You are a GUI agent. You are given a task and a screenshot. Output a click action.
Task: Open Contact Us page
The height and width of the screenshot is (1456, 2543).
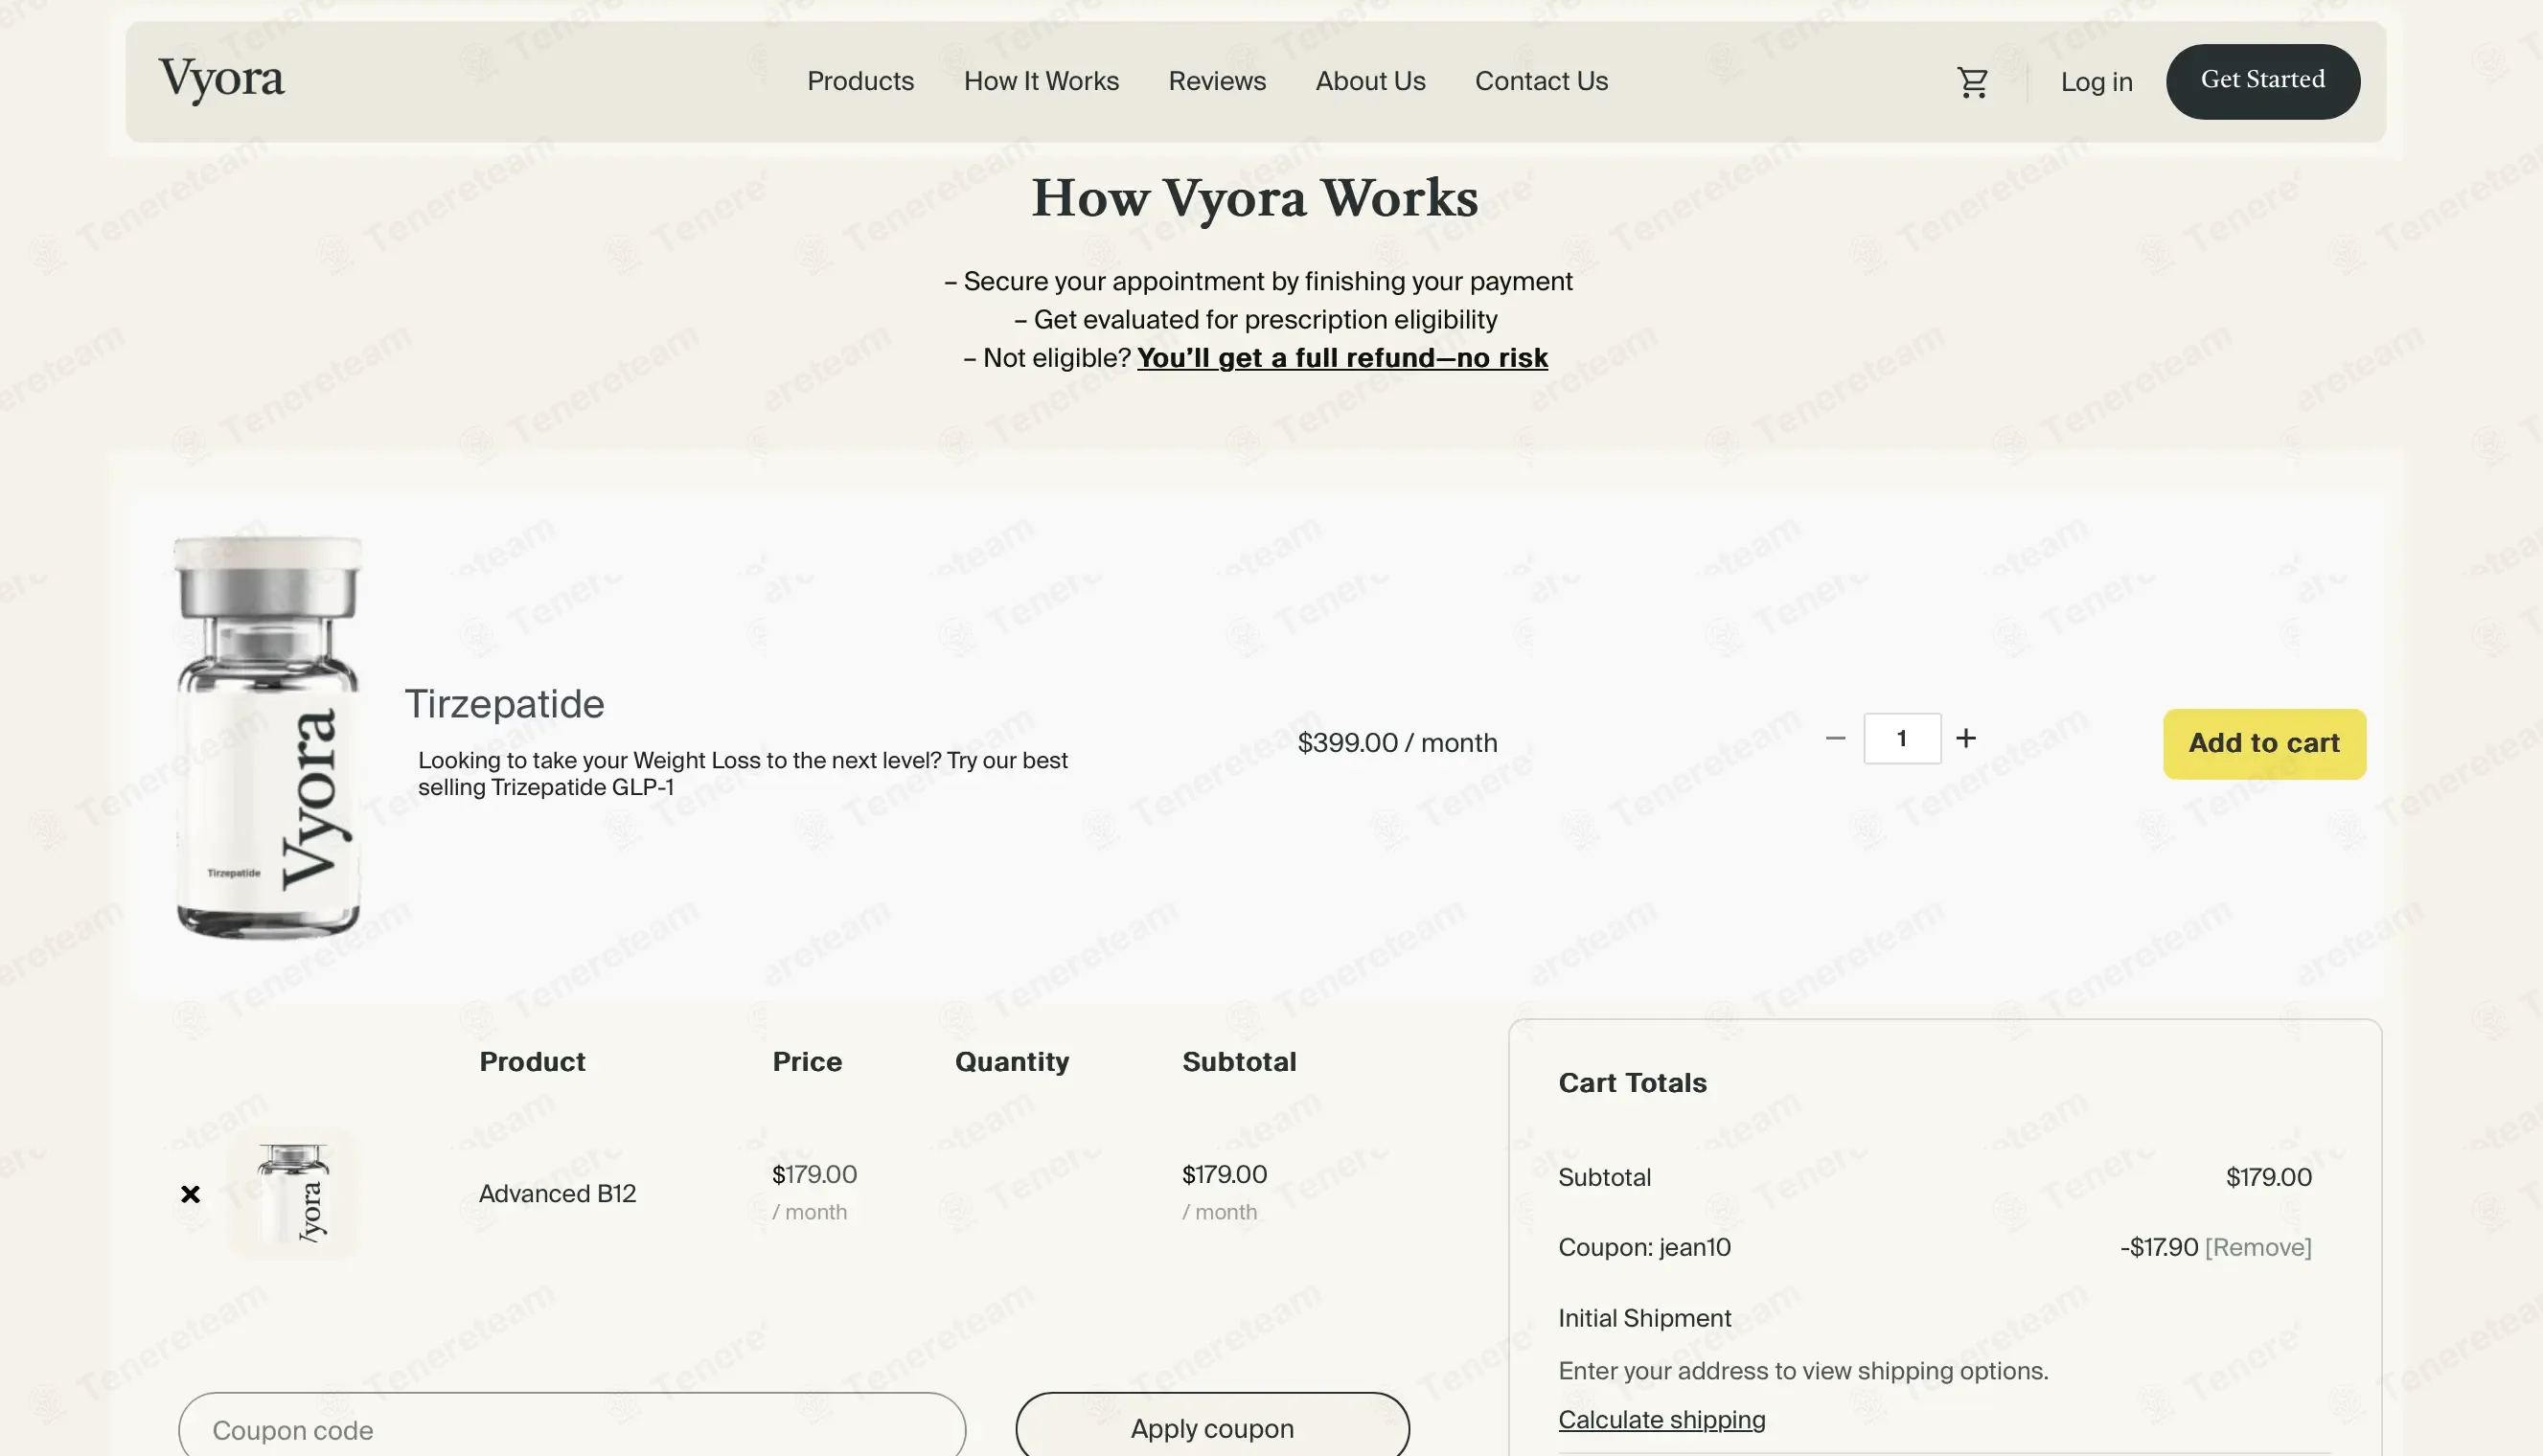(1541, 81)
